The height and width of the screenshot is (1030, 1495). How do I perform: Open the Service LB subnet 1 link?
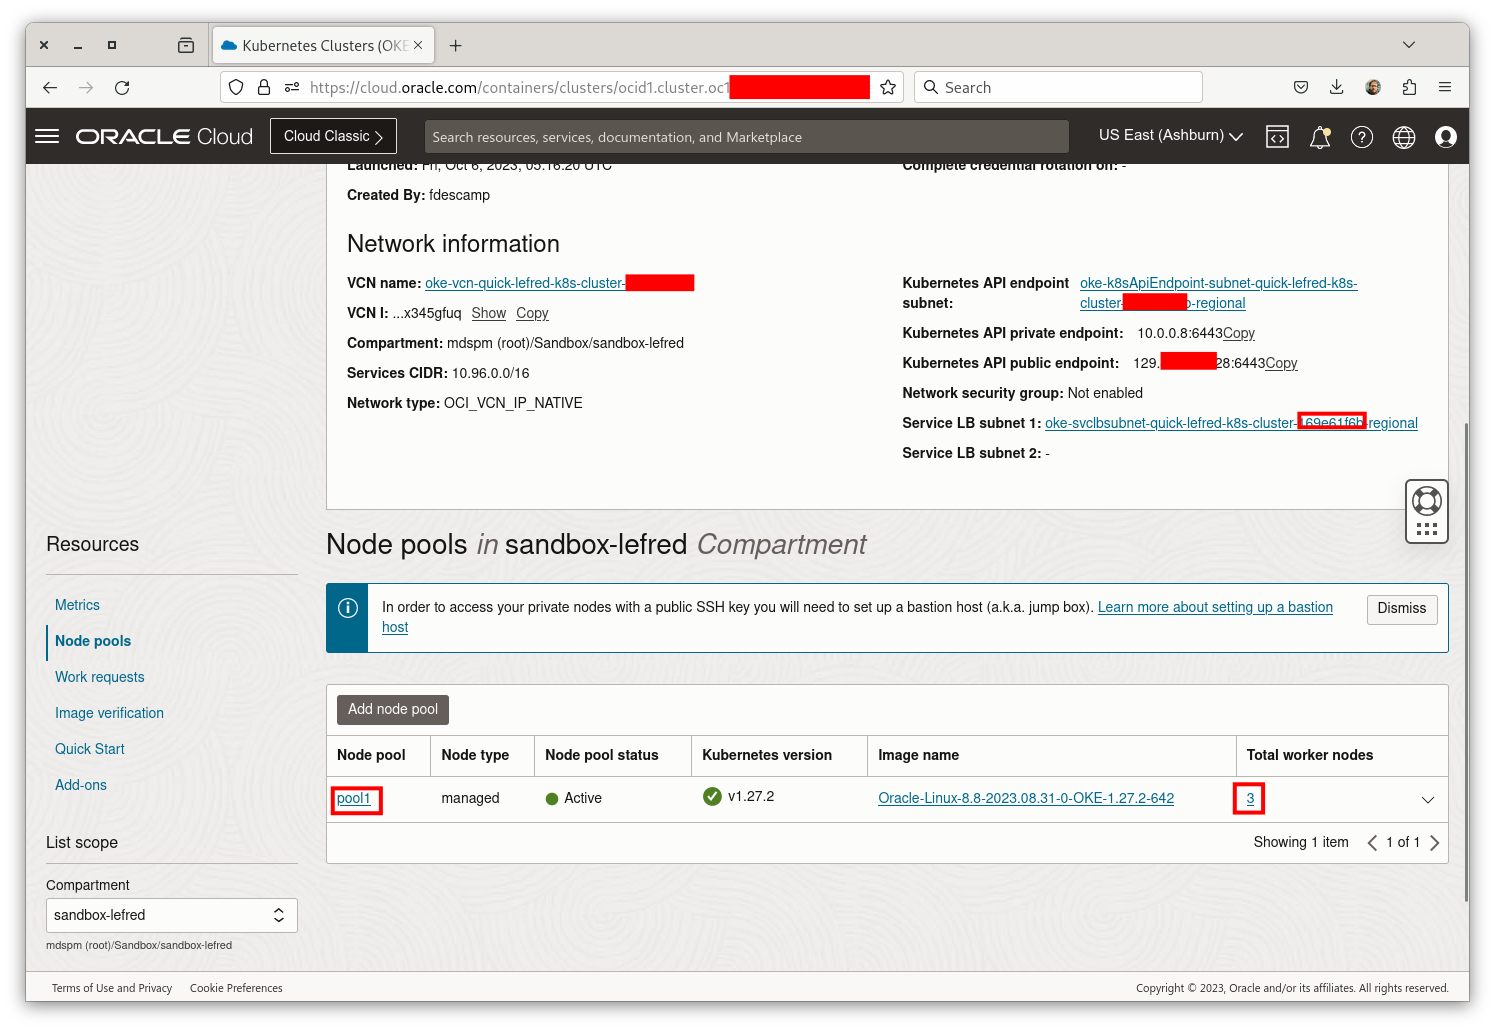point(1231,423)
